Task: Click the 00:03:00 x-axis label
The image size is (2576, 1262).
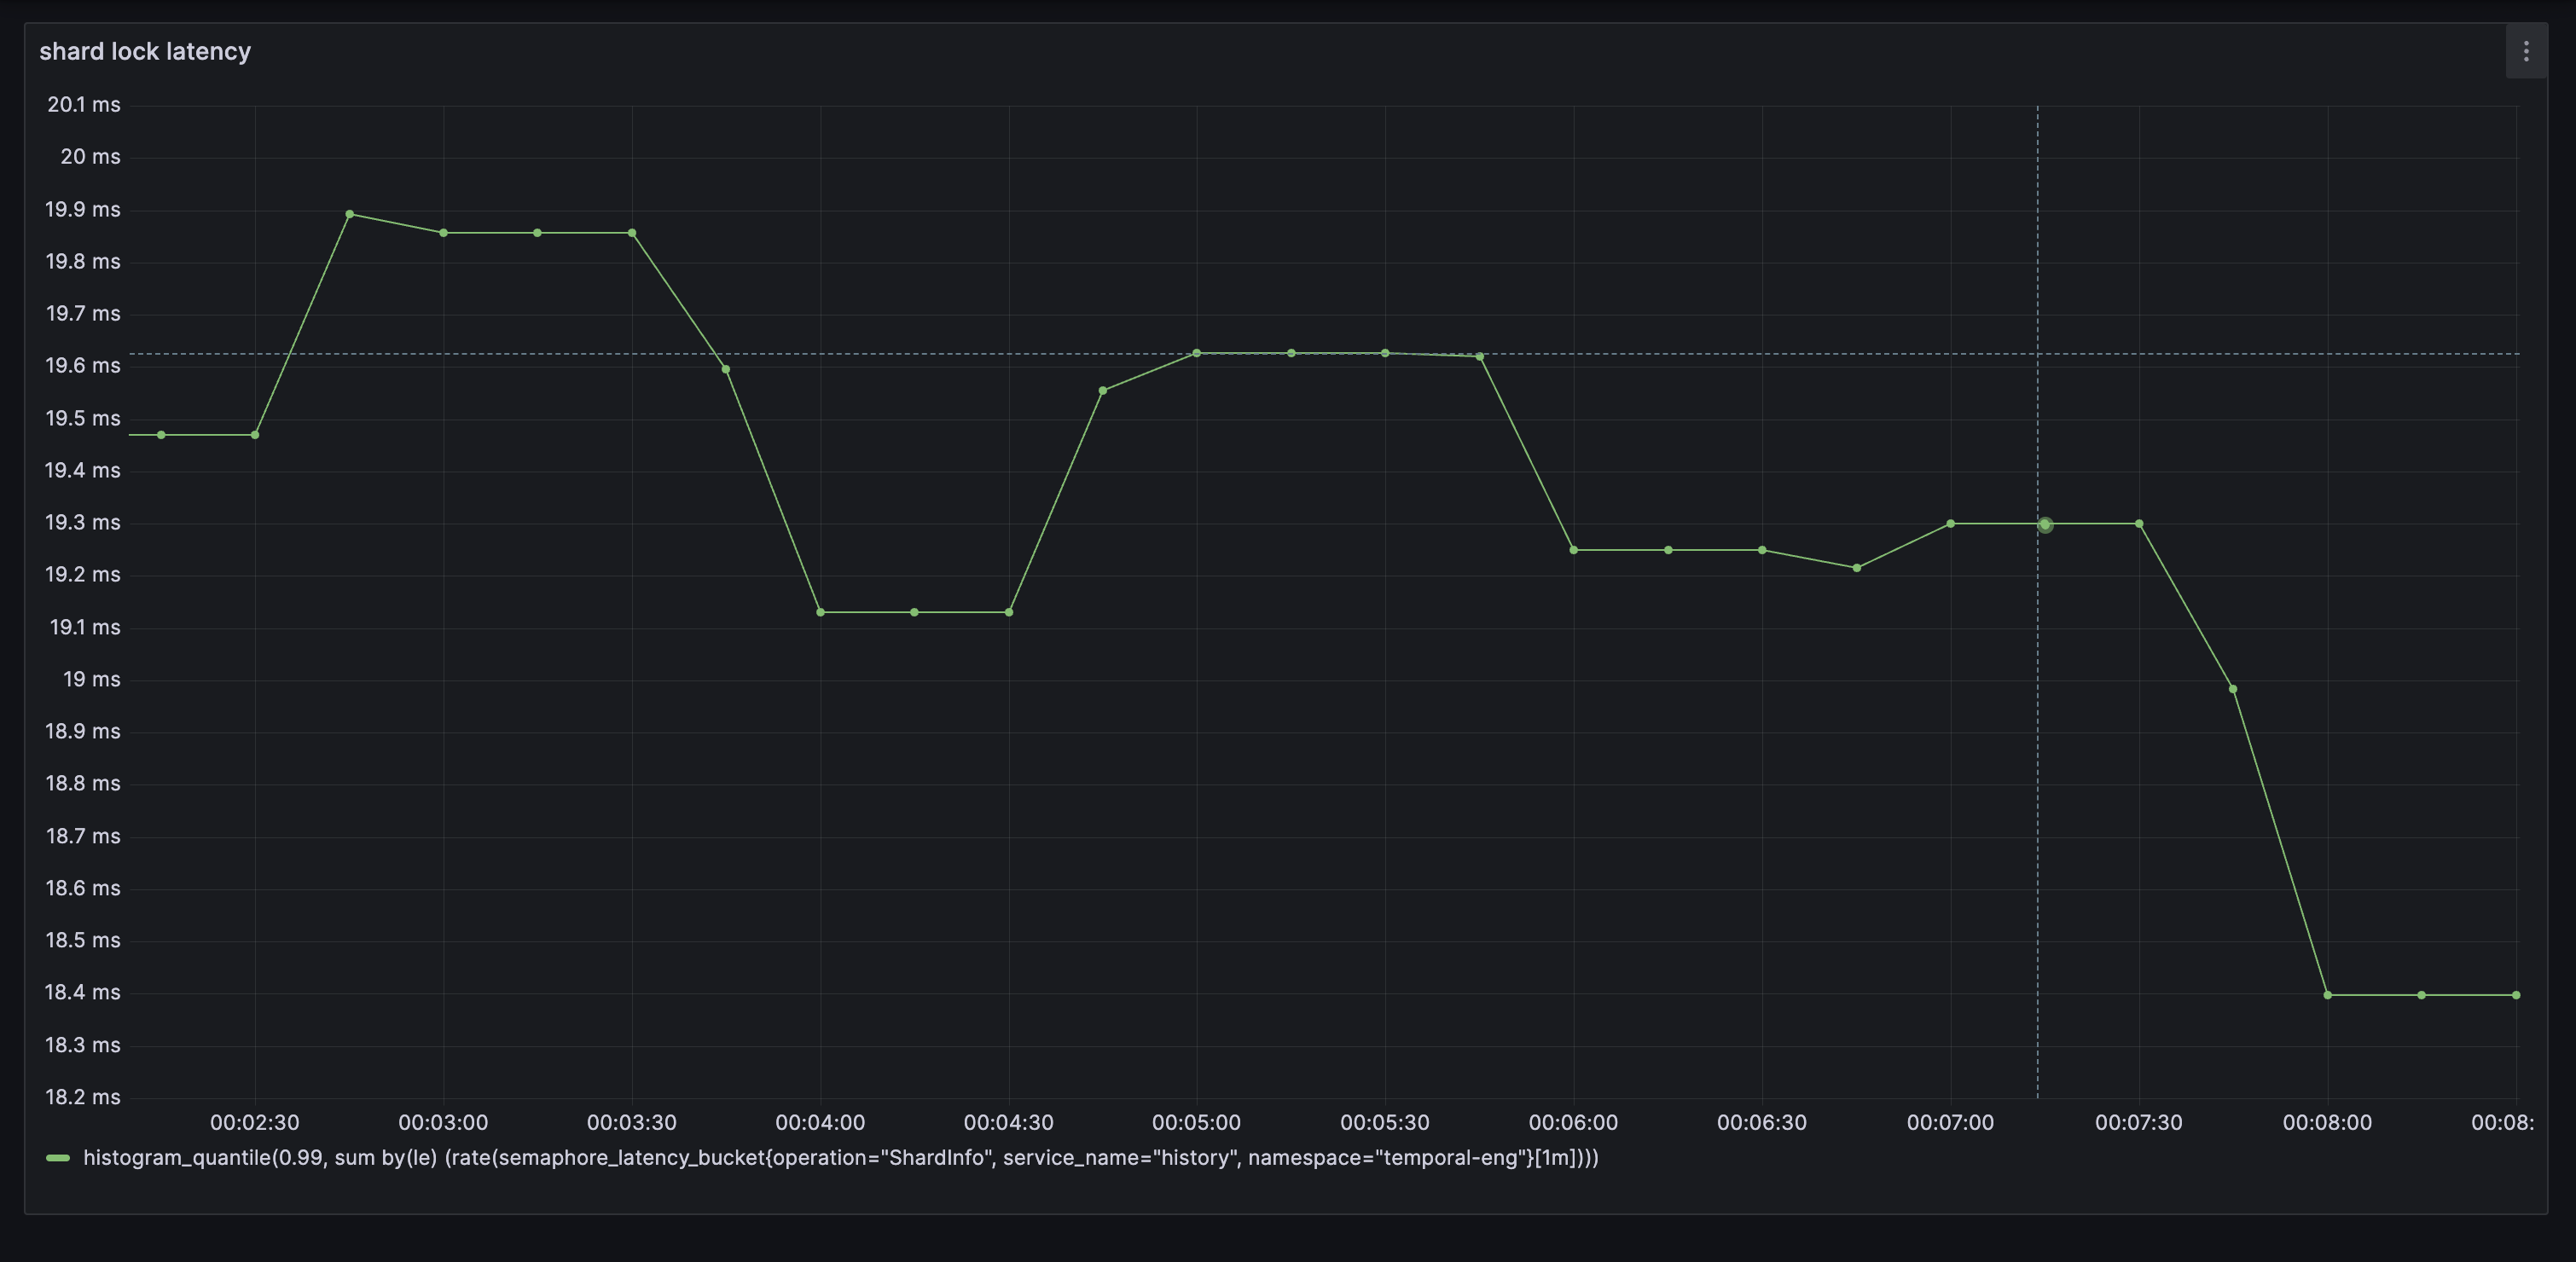Action: point(443,1122)
